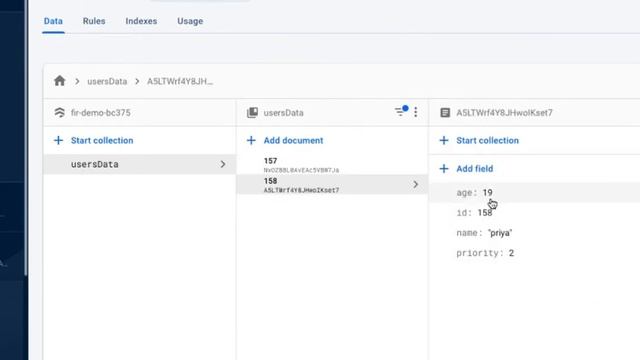Click the A5LTWrf4Y8JHwolKset7 document panel header
640x360 pixels.
point(504,113)
